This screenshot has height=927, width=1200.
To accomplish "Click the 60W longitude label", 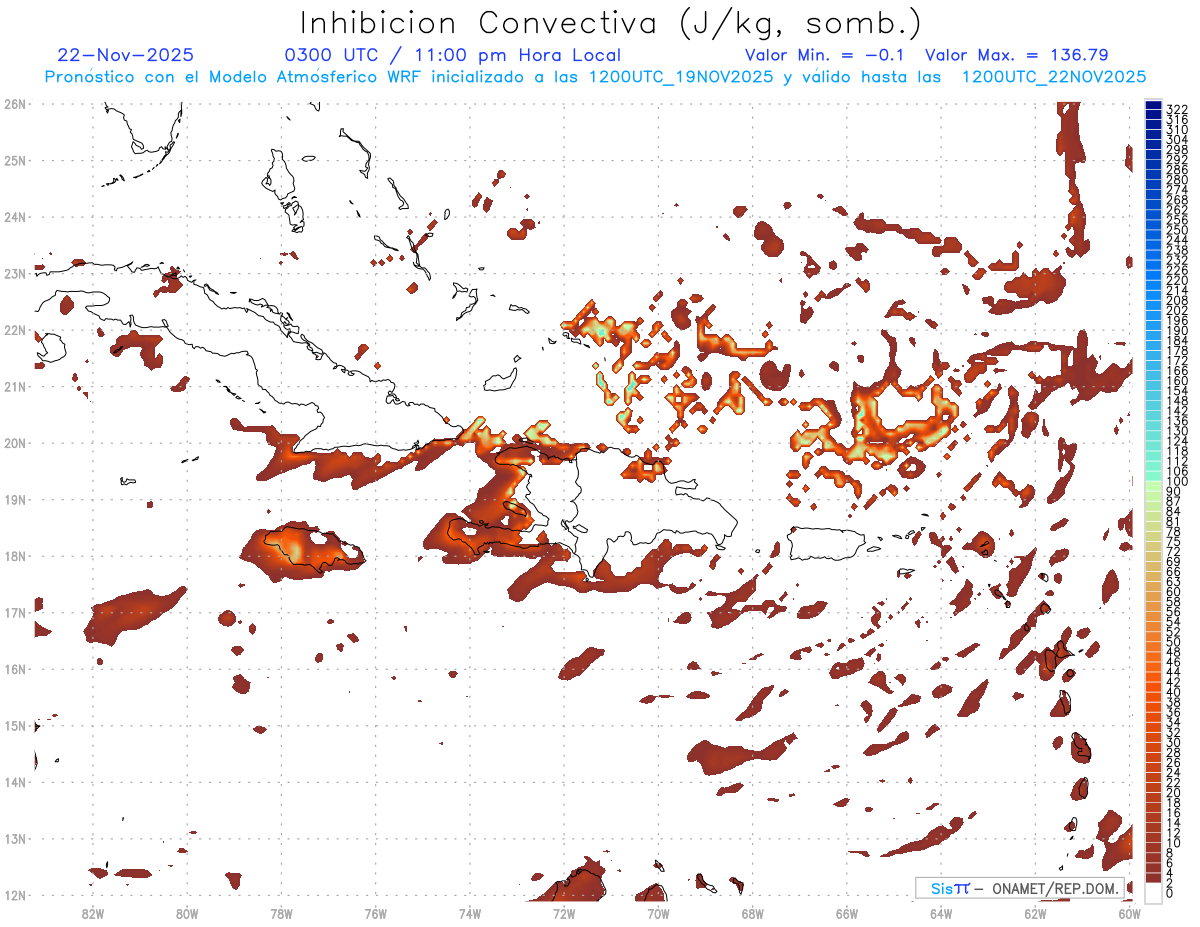I will point(1130,913).
